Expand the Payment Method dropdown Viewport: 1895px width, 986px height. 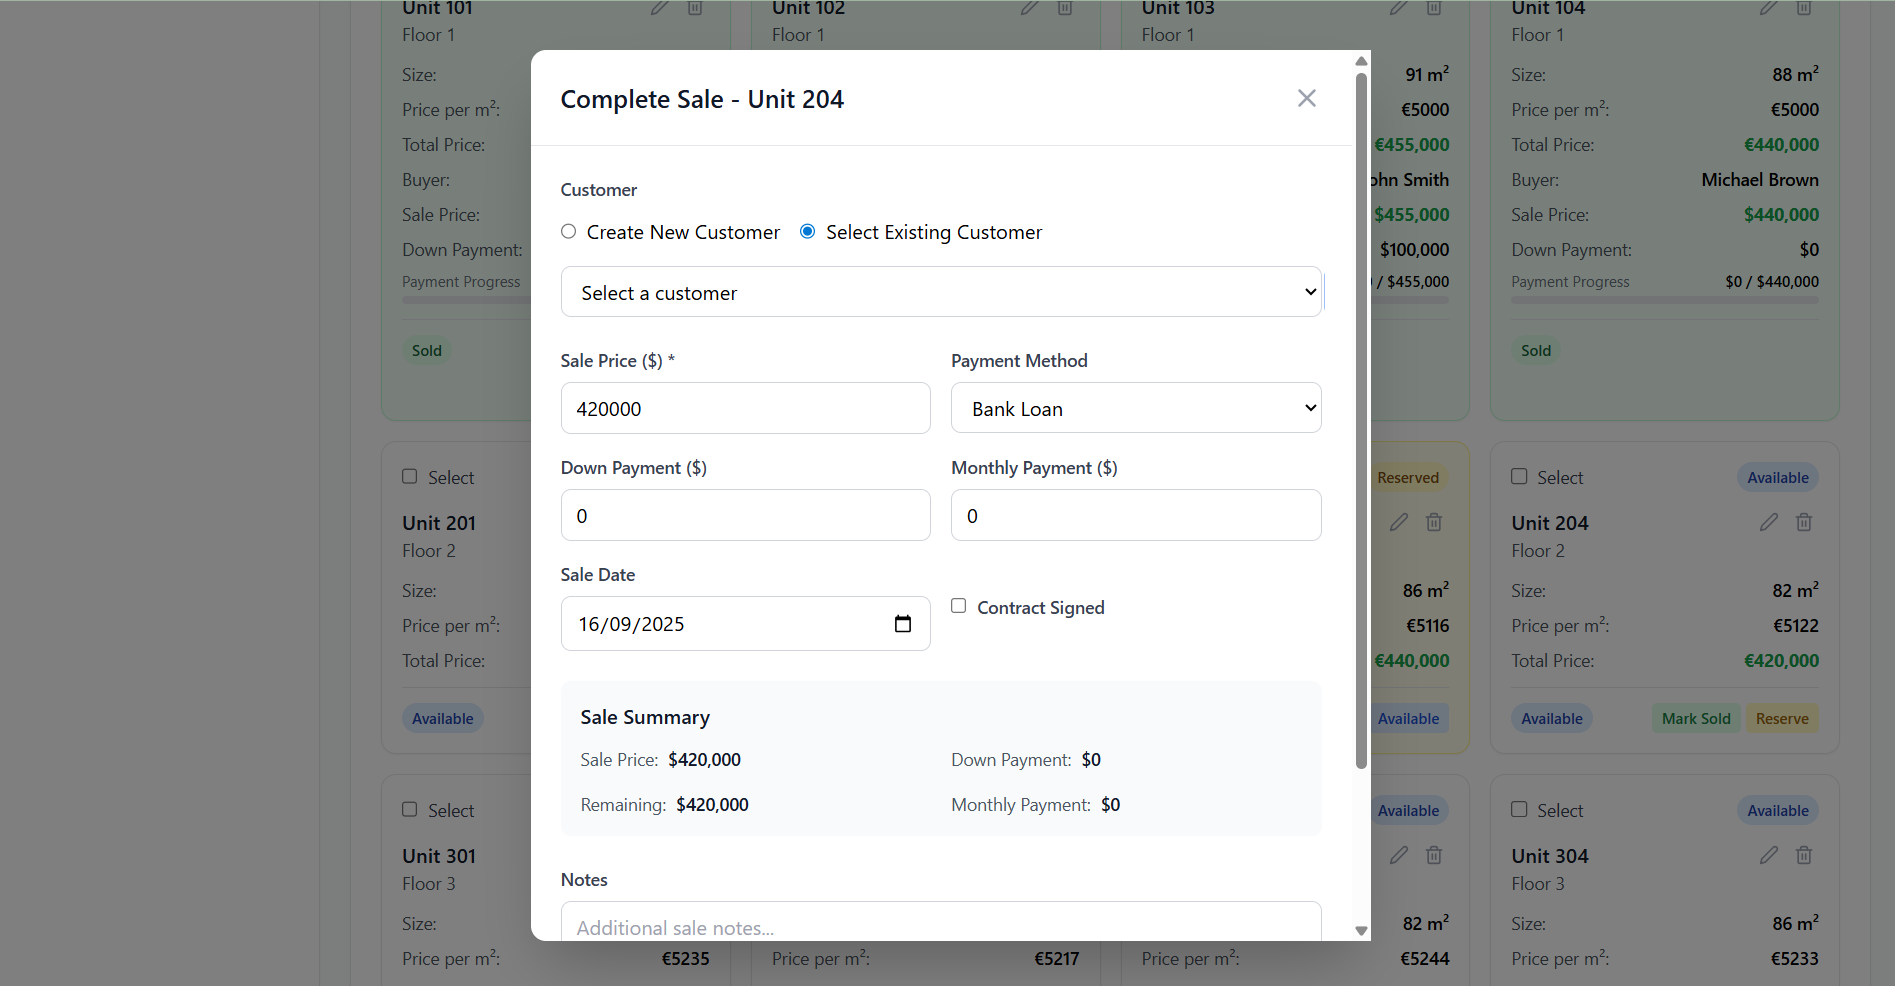click(1135, 408)
